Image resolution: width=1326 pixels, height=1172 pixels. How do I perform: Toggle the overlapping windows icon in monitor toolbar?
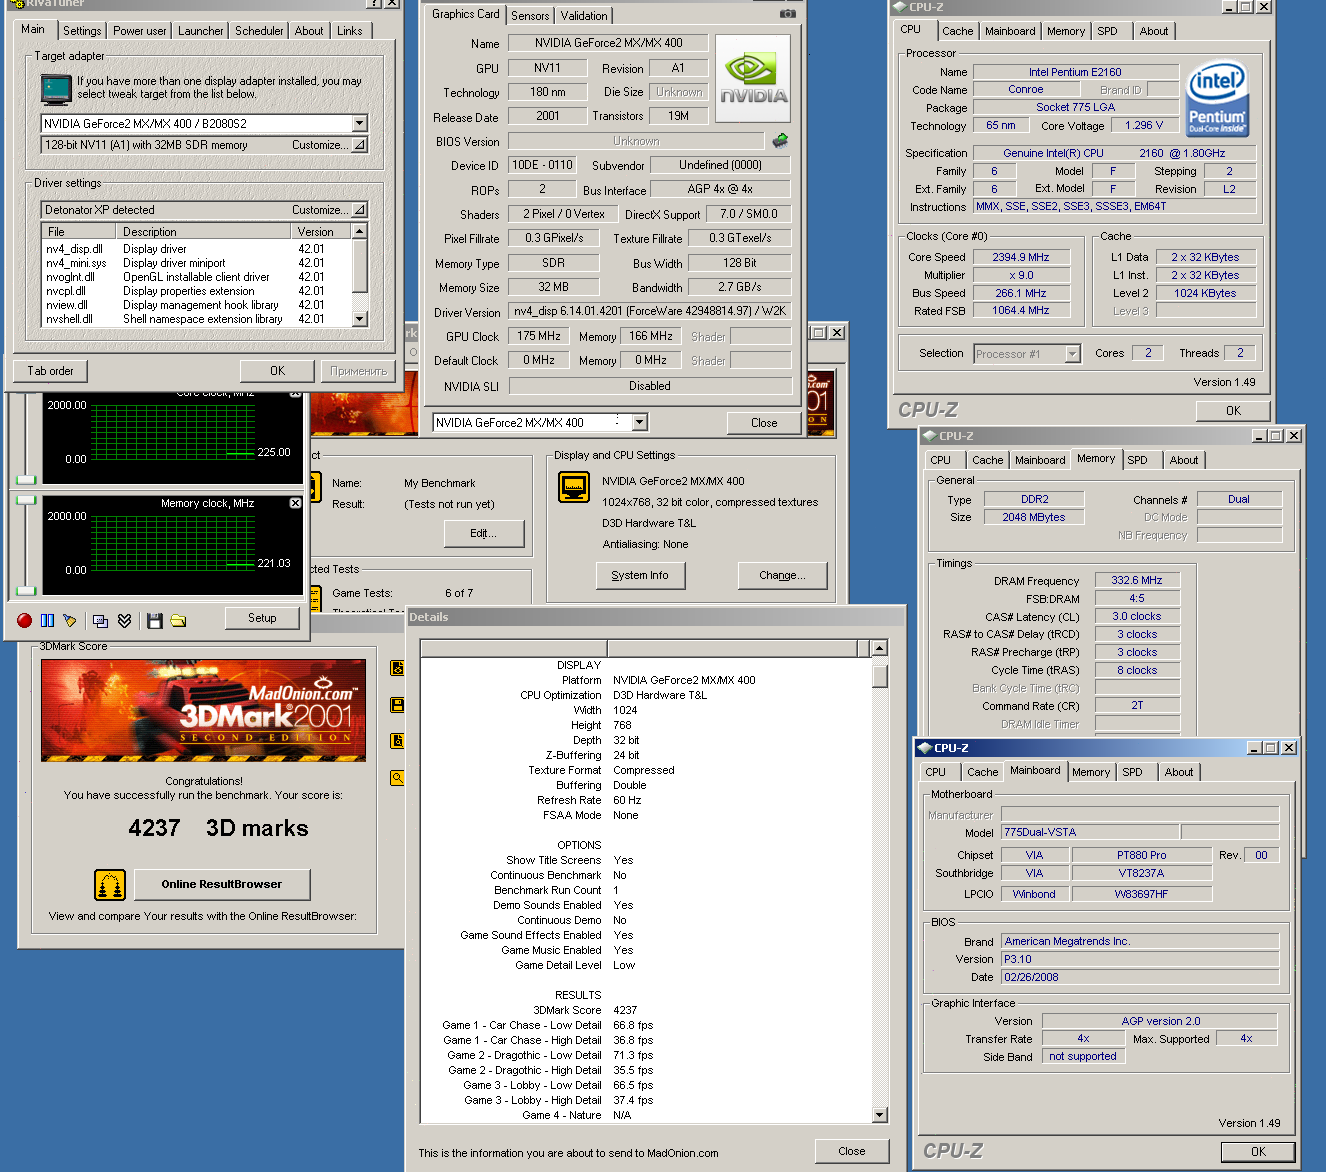click(x=100, y=620)
